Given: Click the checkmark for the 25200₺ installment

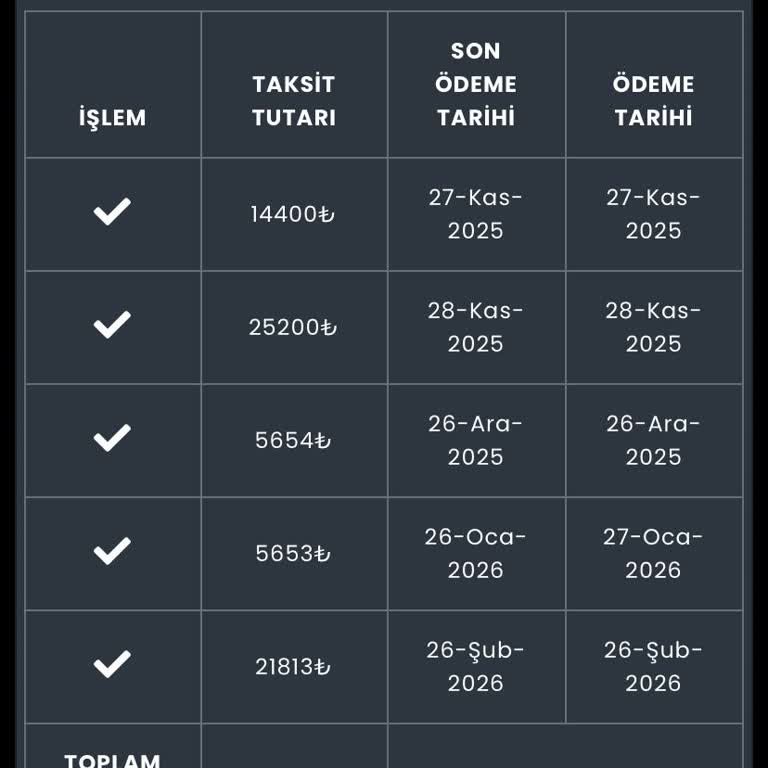Looking at the screenshot, I should point(112,325).
